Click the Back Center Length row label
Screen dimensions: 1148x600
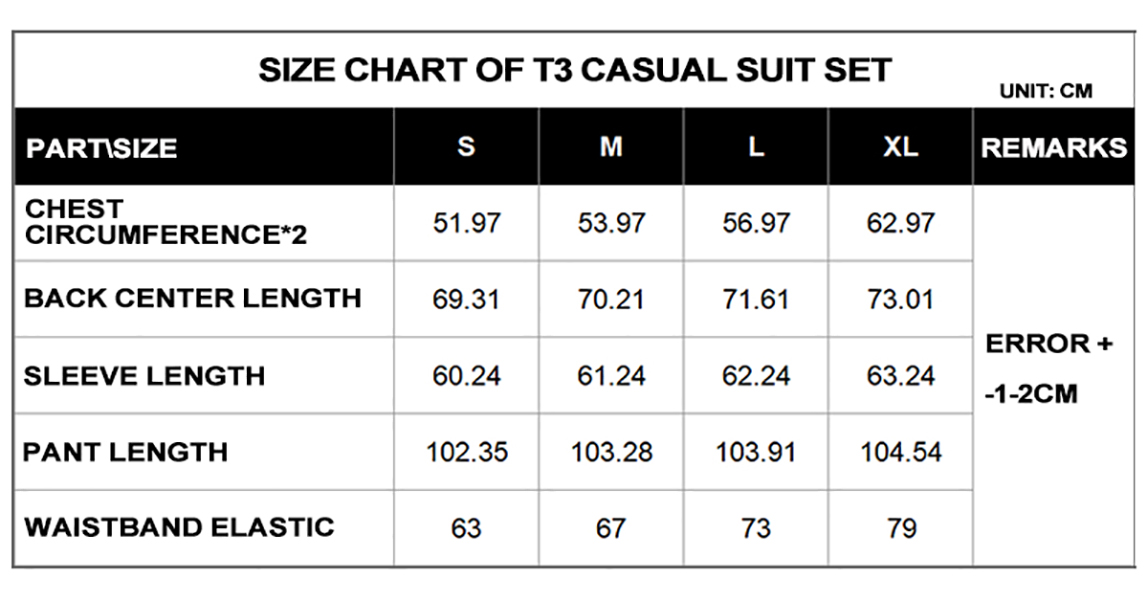192,298
